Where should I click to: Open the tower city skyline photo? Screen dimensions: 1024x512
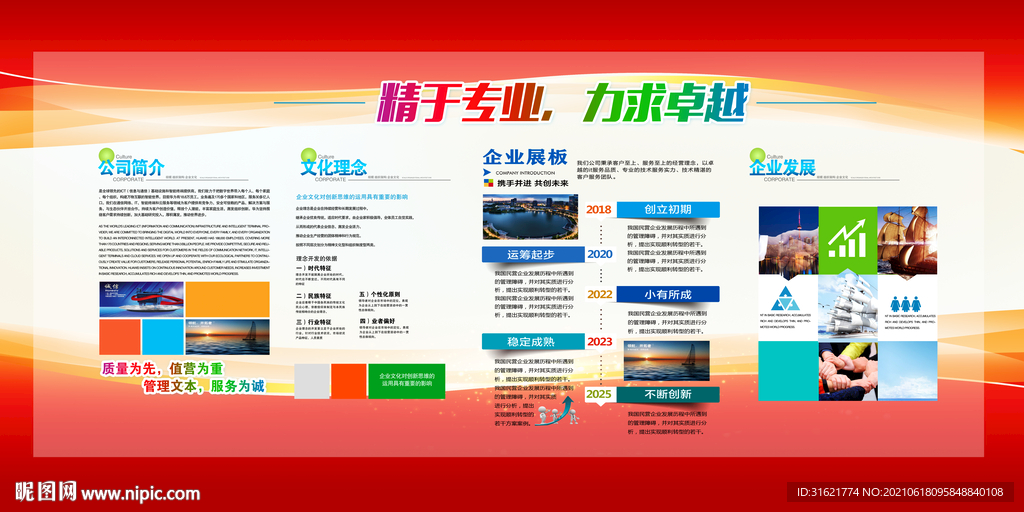pos(788,240)
